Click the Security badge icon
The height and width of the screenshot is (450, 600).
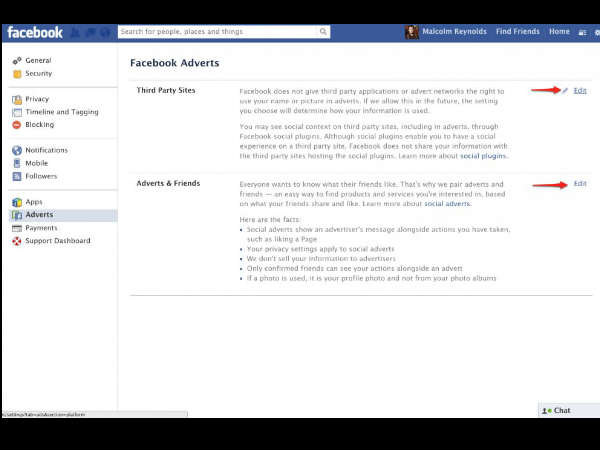(17, 74)
